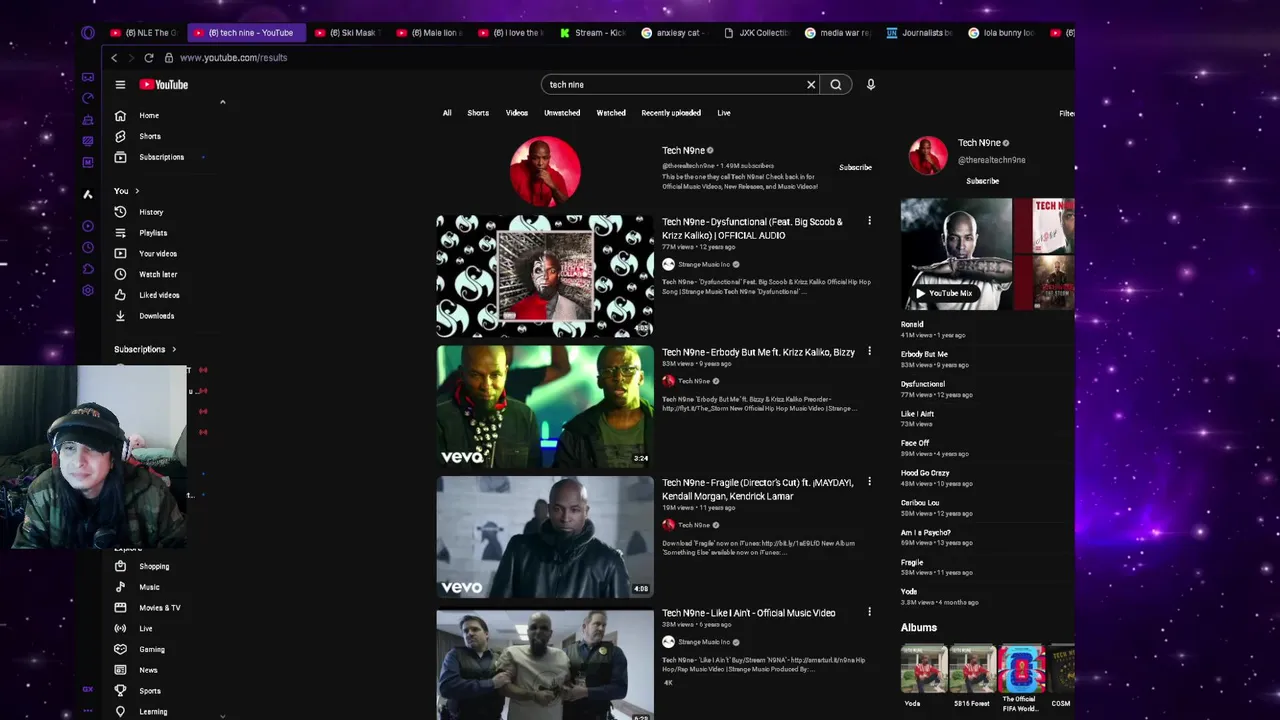This screenshot has width=1280, height=720.
Task: Play Hood Go Crazy in the right panel
Action: [925, 473]
